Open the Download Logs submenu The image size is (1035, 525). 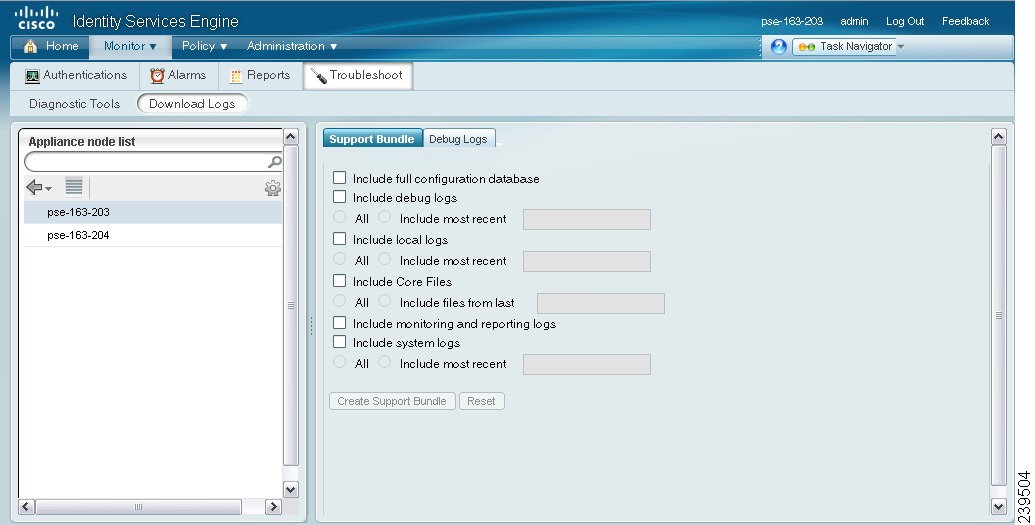tap(192, 104)
